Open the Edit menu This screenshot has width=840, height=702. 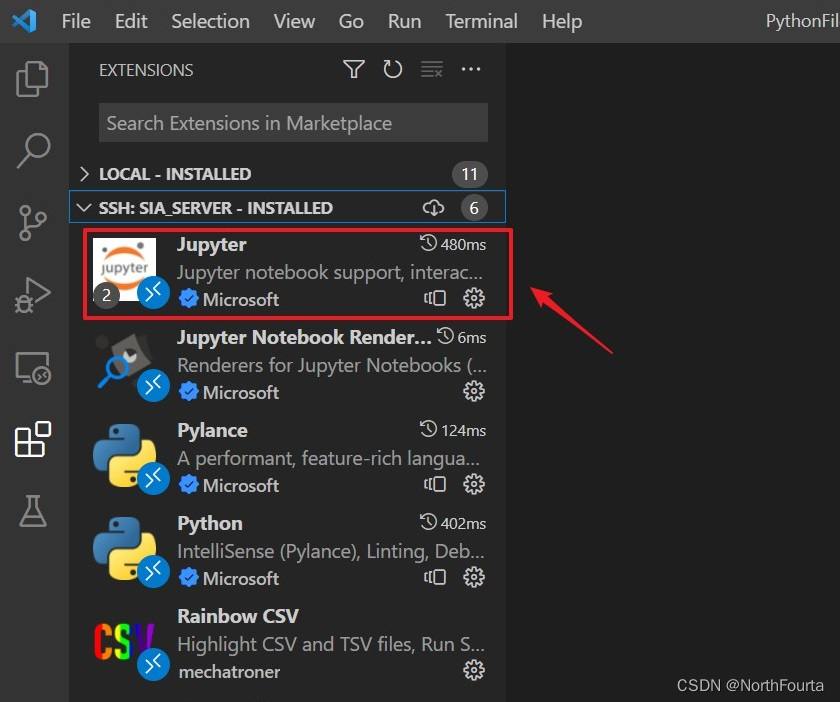tap(131, 21)
